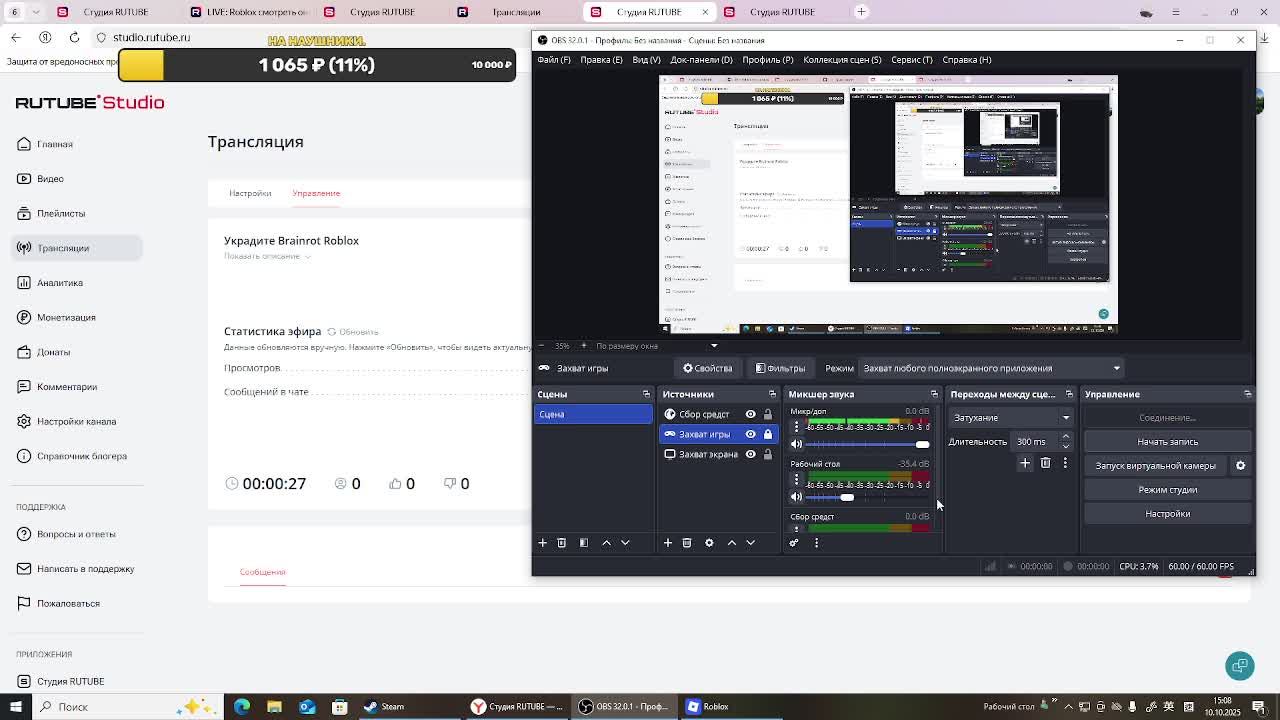The image size is (1280, 720).
Task: Delete selected scene using trash icon in Сцены dock
Action: pos(561,543)
